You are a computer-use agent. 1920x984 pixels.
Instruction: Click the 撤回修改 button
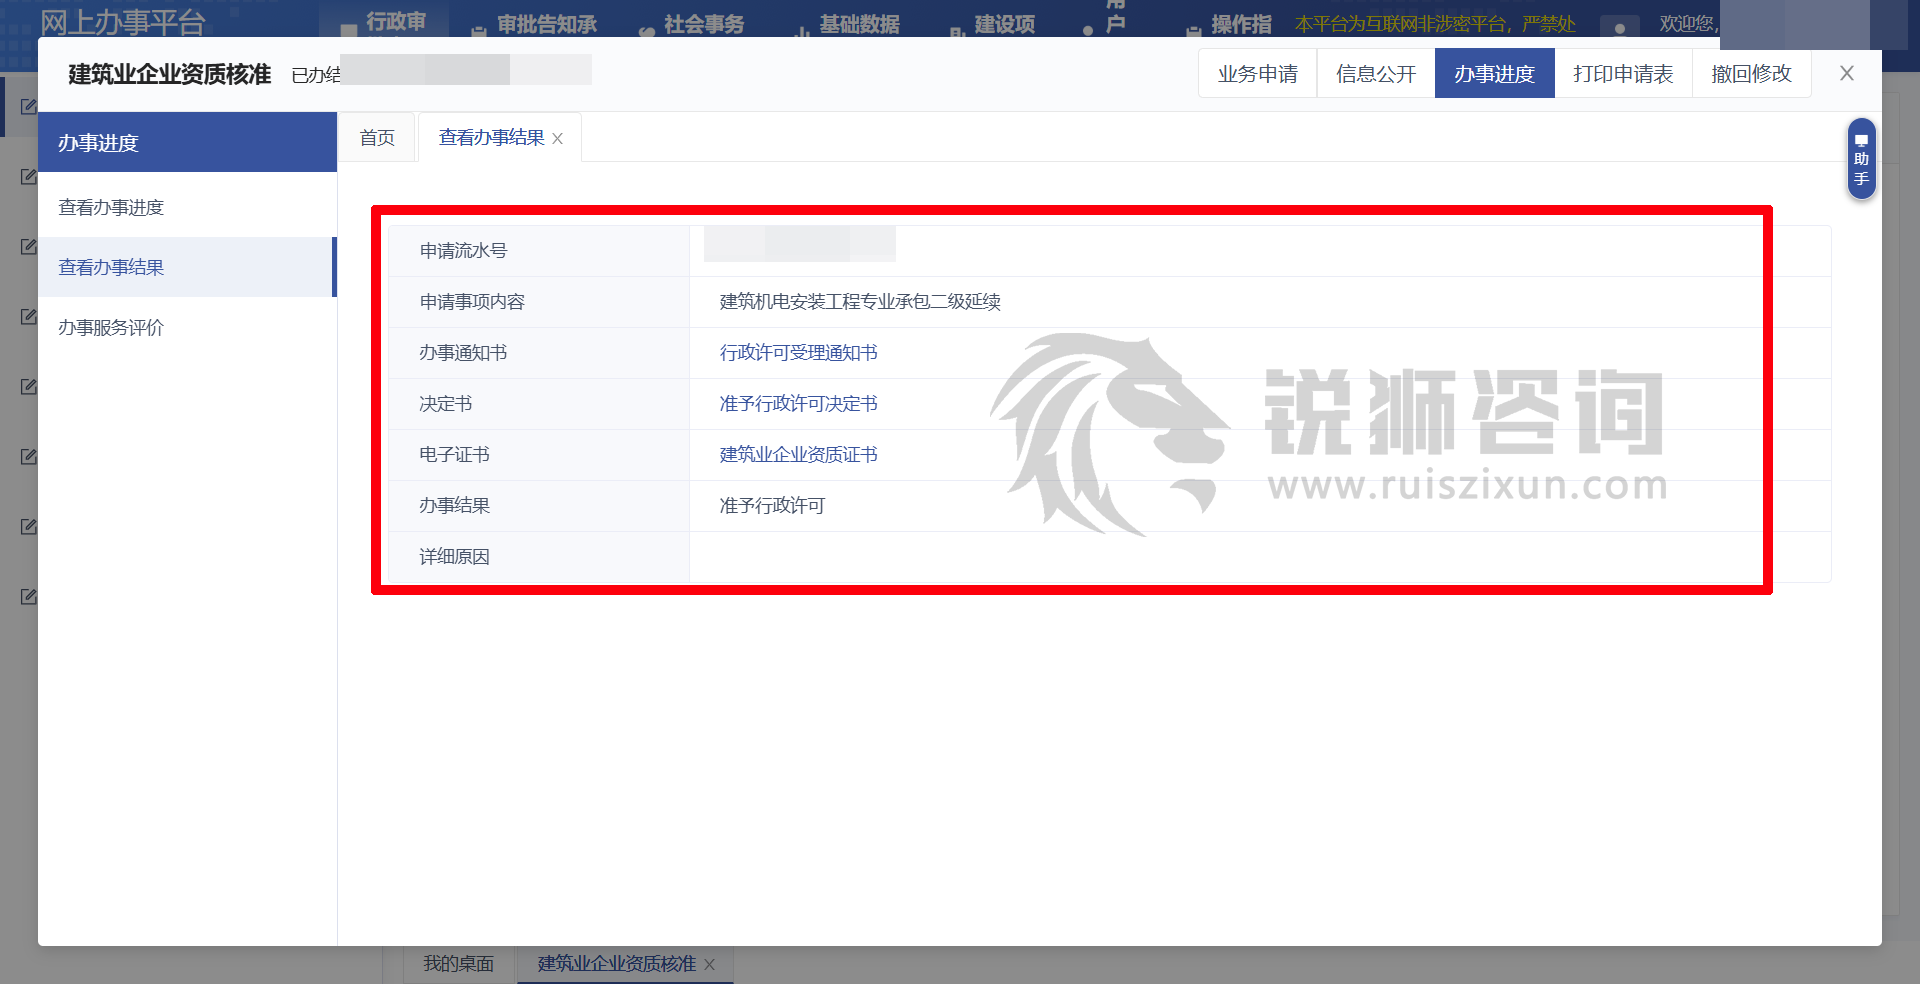coord(1751,74)
